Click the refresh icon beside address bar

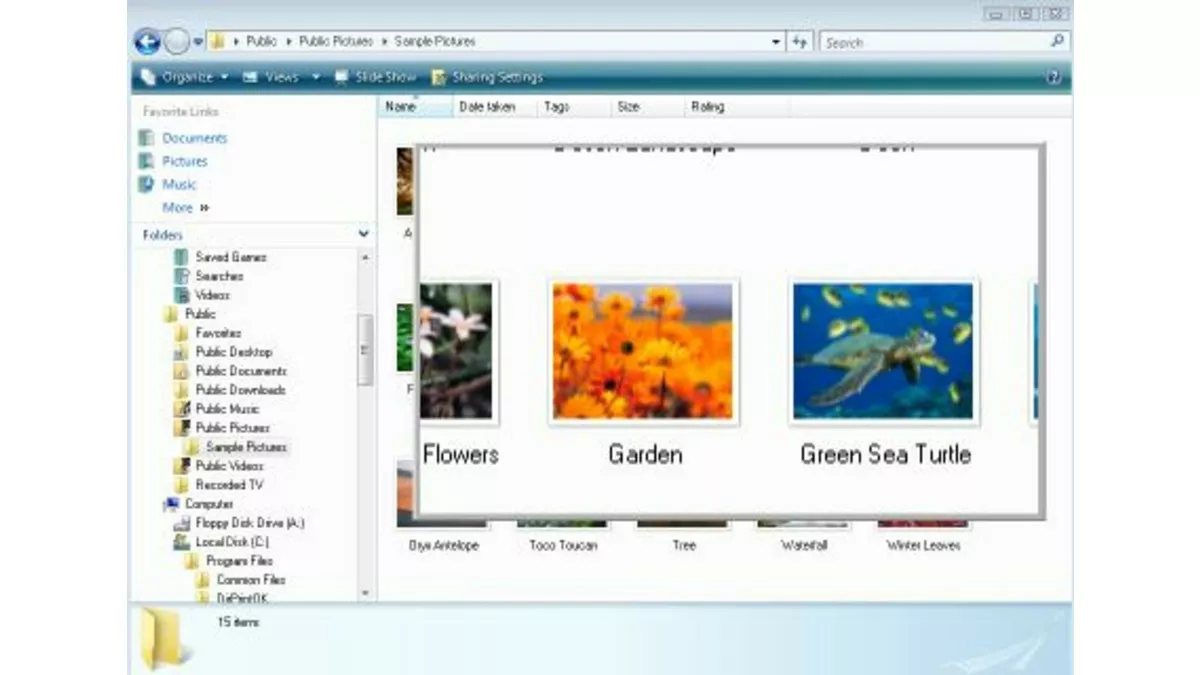799,42
